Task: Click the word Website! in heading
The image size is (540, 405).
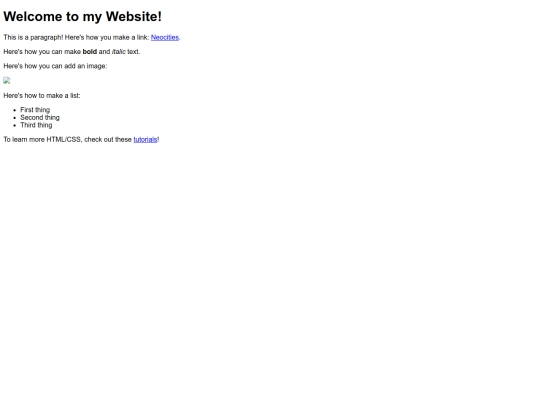Action: pyautogui.click(x=134, y=17)
